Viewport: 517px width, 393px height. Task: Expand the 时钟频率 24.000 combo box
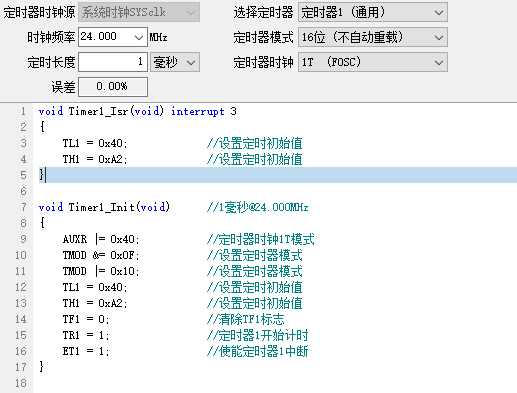(x=139, y=37)
